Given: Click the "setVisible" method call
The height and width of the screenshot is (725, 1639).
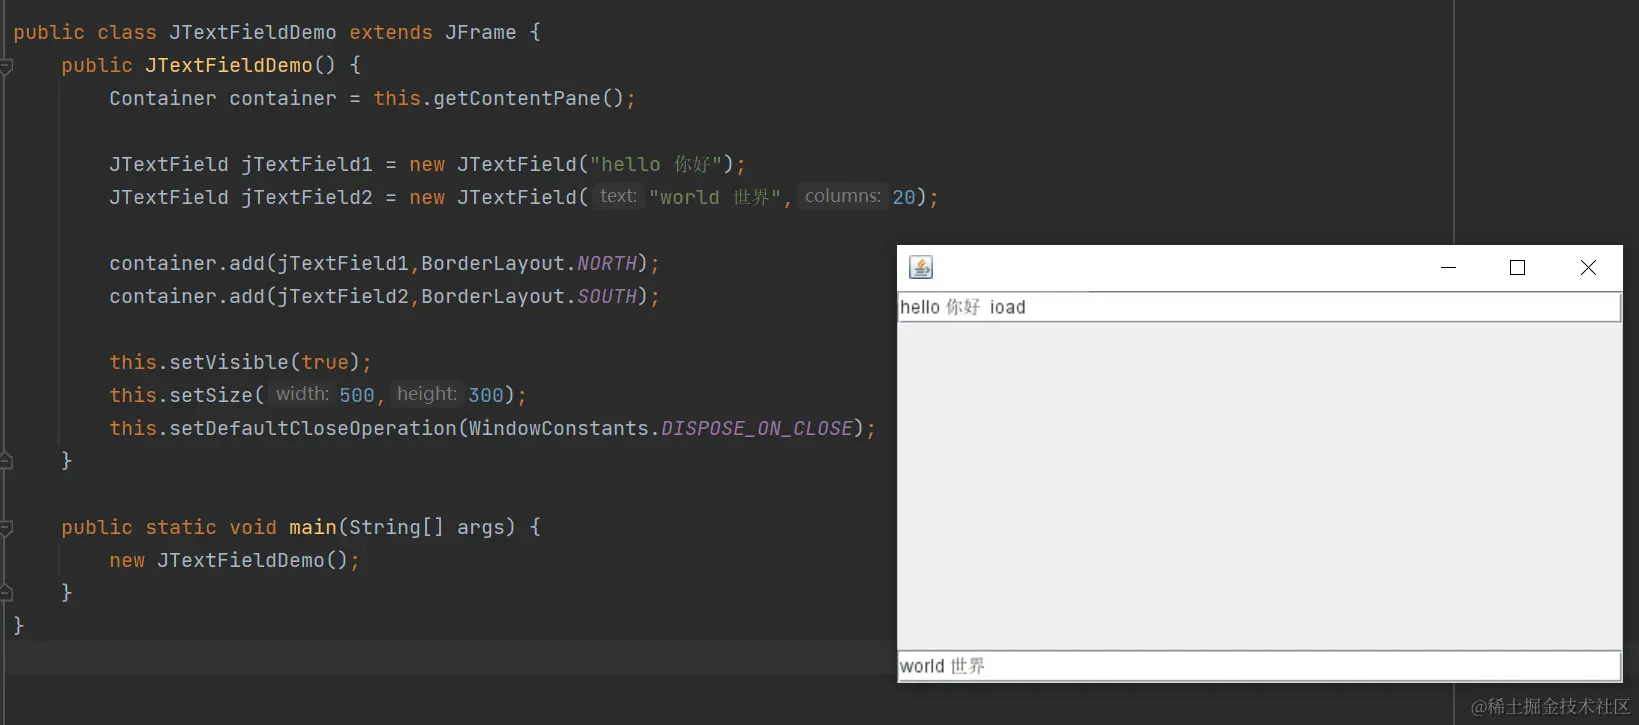Looking at the screenshot, I should click(229, 362).
